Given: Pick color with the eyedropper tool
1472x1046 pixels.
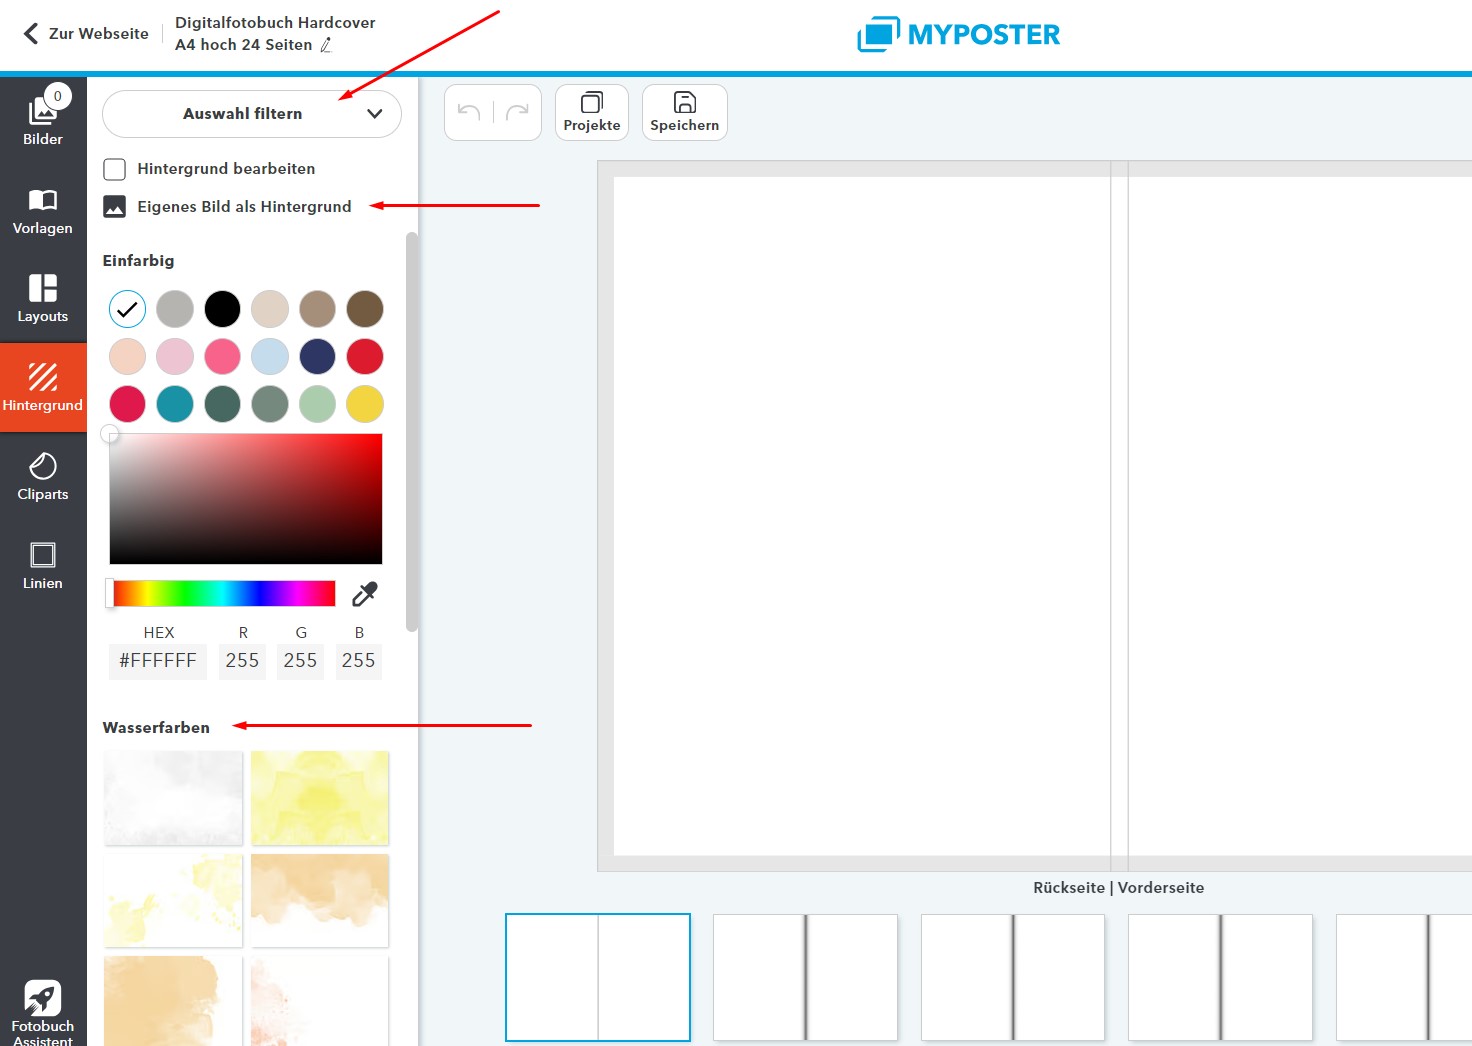Looking at the screenshot, I should point(365,594).
